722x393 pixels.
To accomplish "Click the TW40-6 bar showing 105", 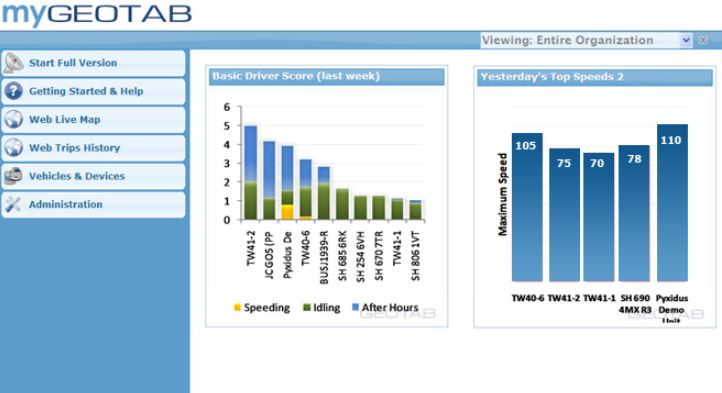I will [527, 207].
